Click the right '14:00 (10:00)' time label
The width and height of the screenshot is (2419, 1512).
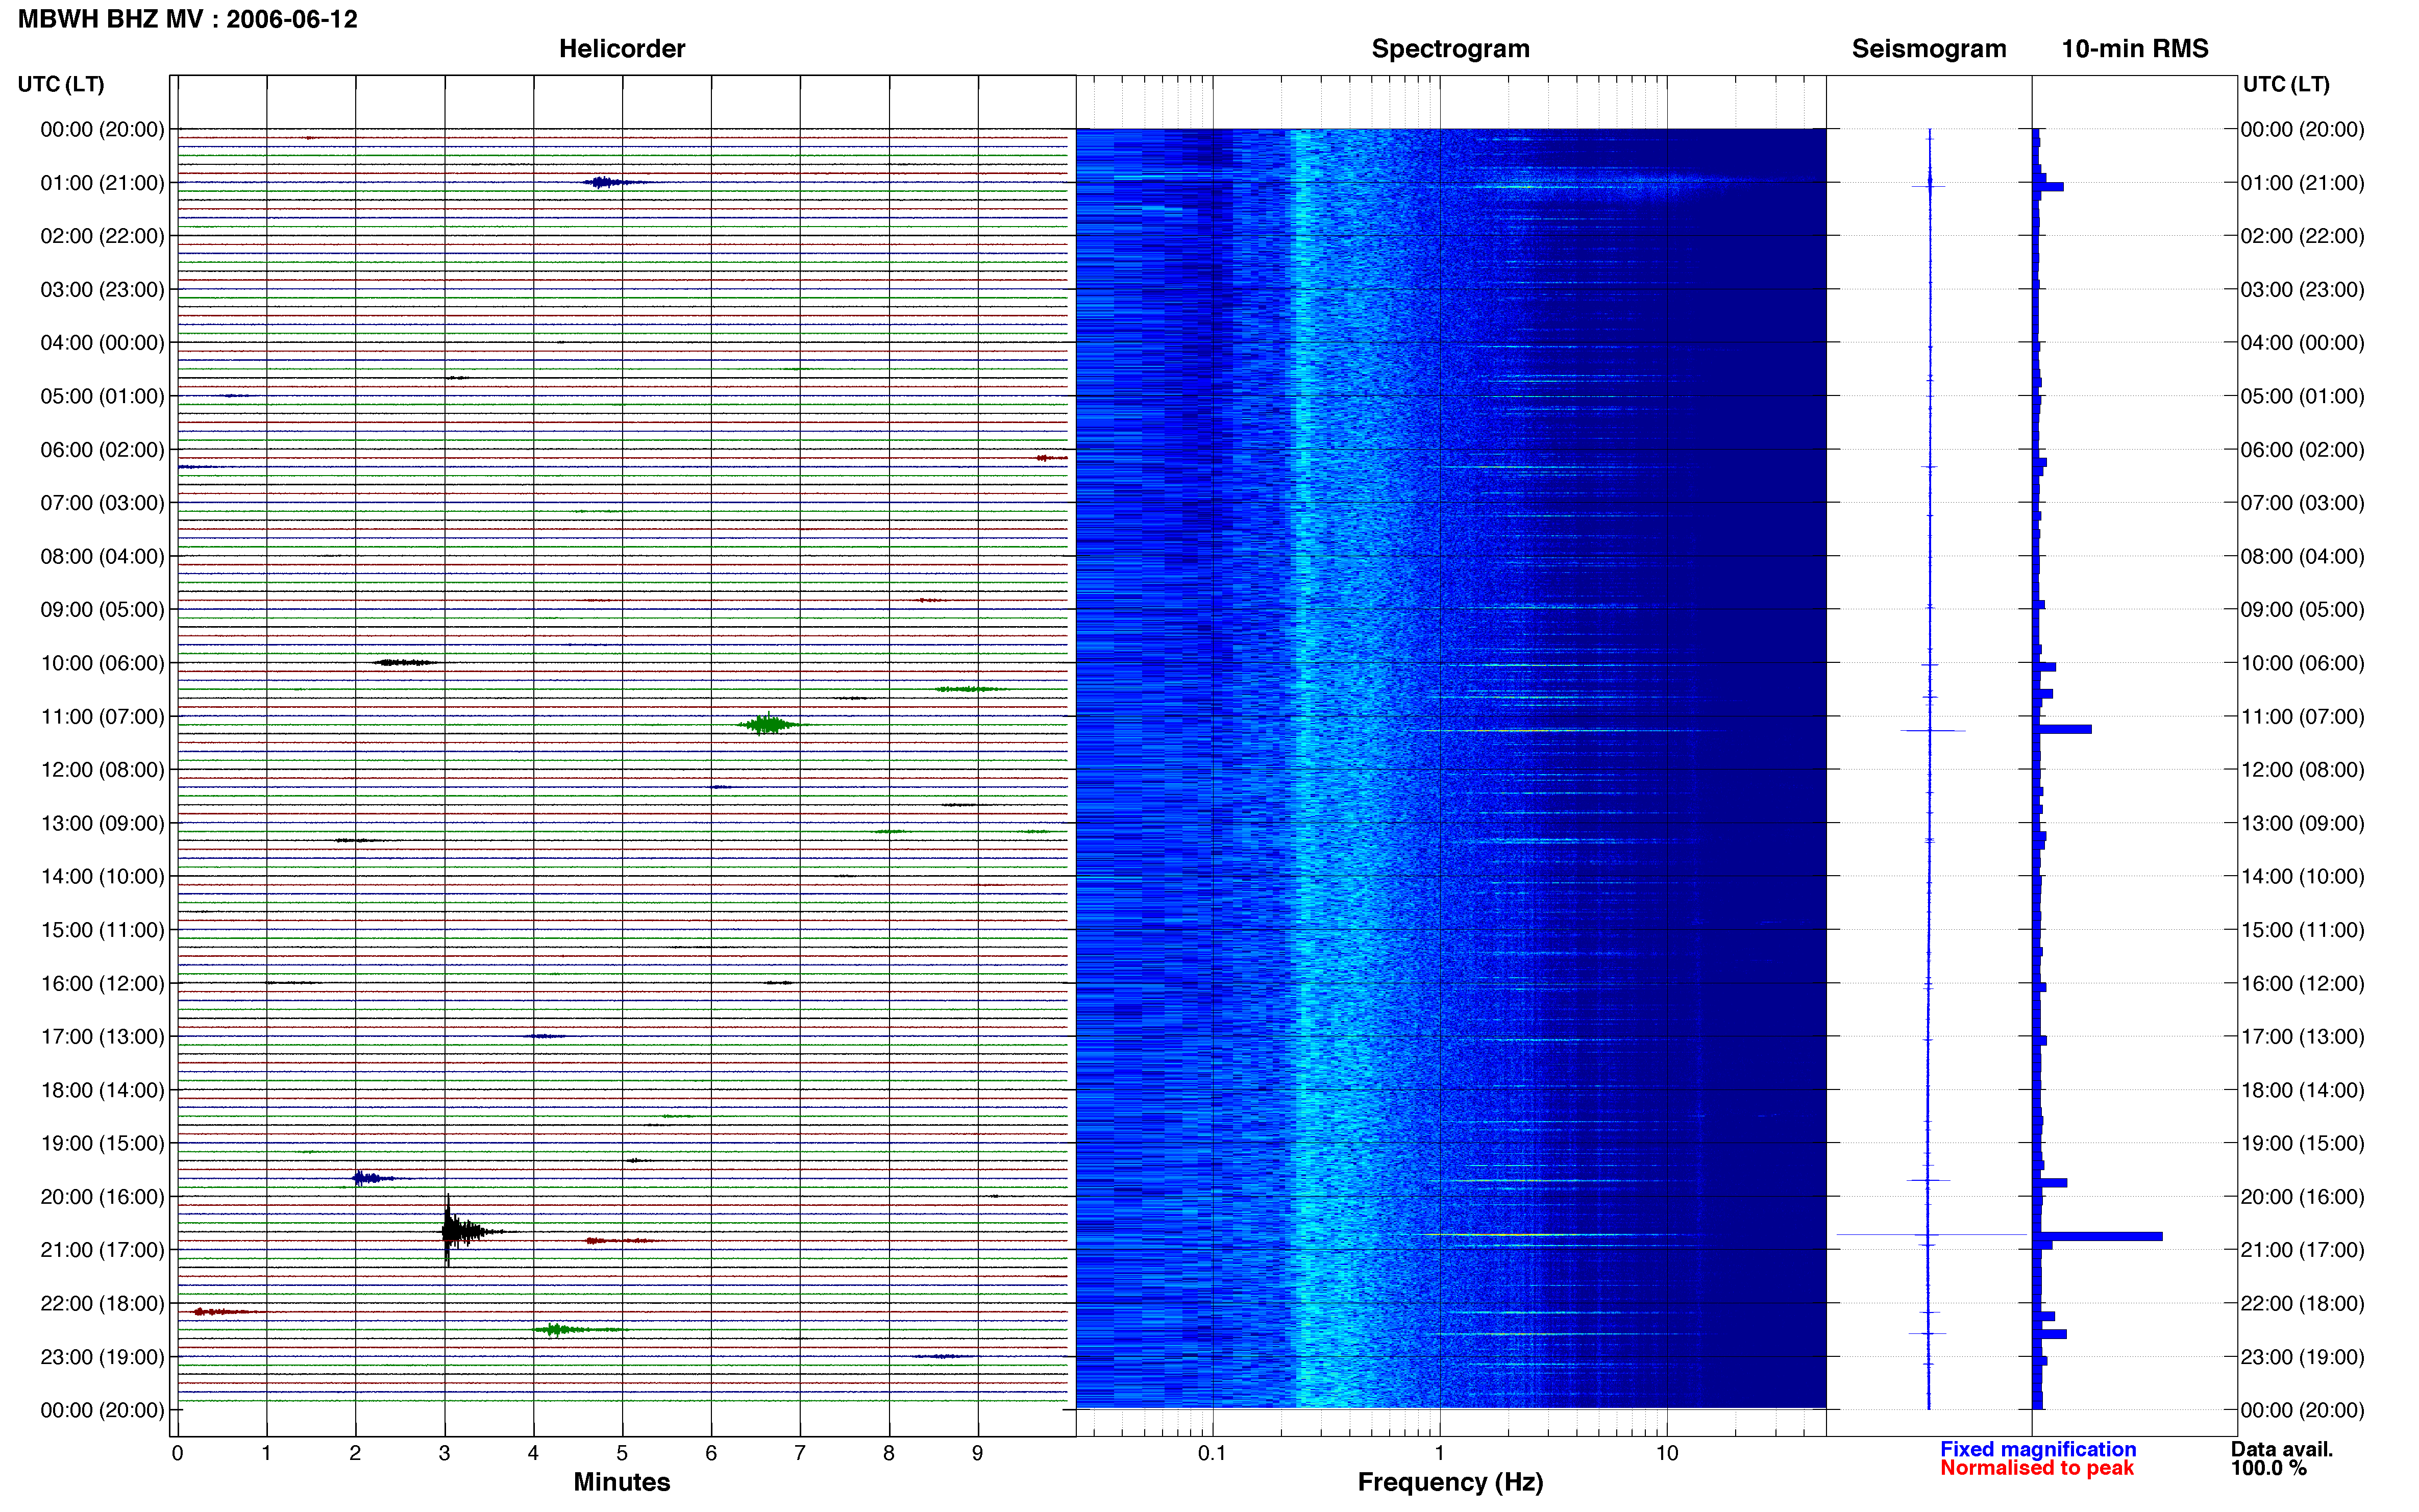[2302, 876]
